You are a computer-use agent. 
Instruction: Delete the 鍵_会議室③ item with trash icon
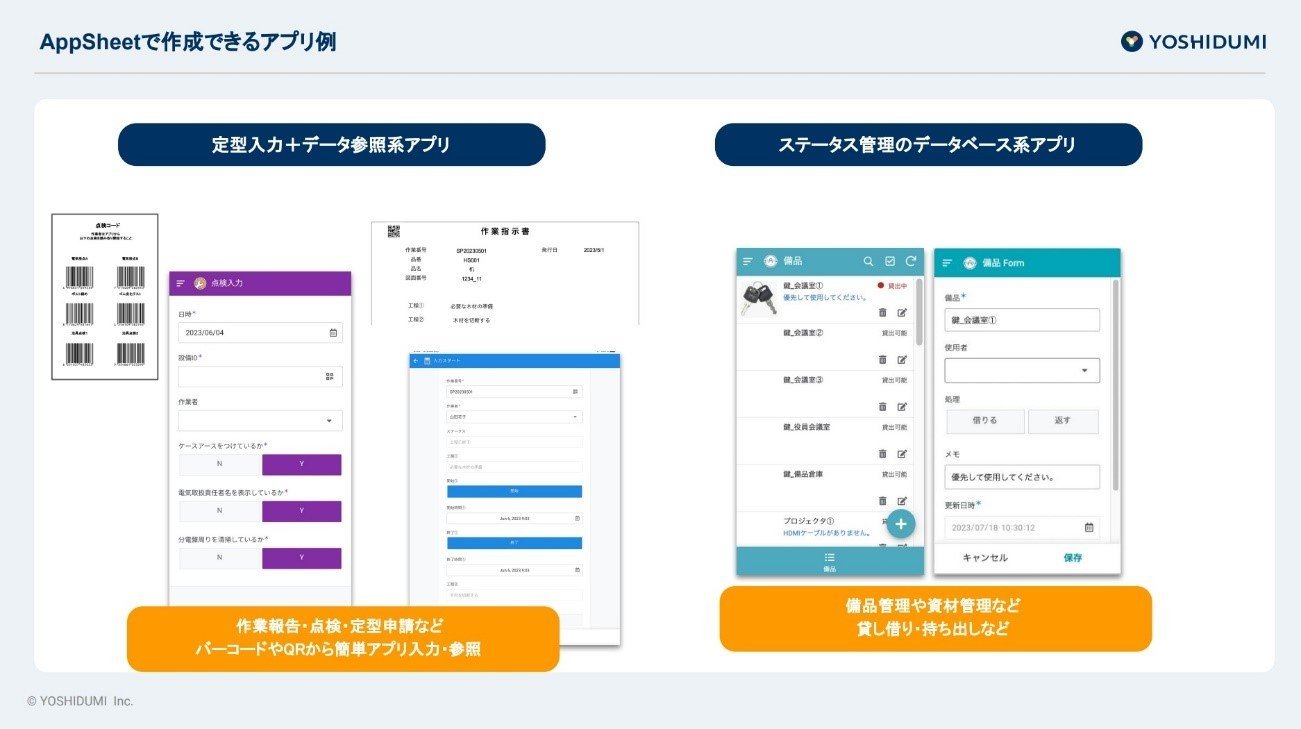point(883,406)
